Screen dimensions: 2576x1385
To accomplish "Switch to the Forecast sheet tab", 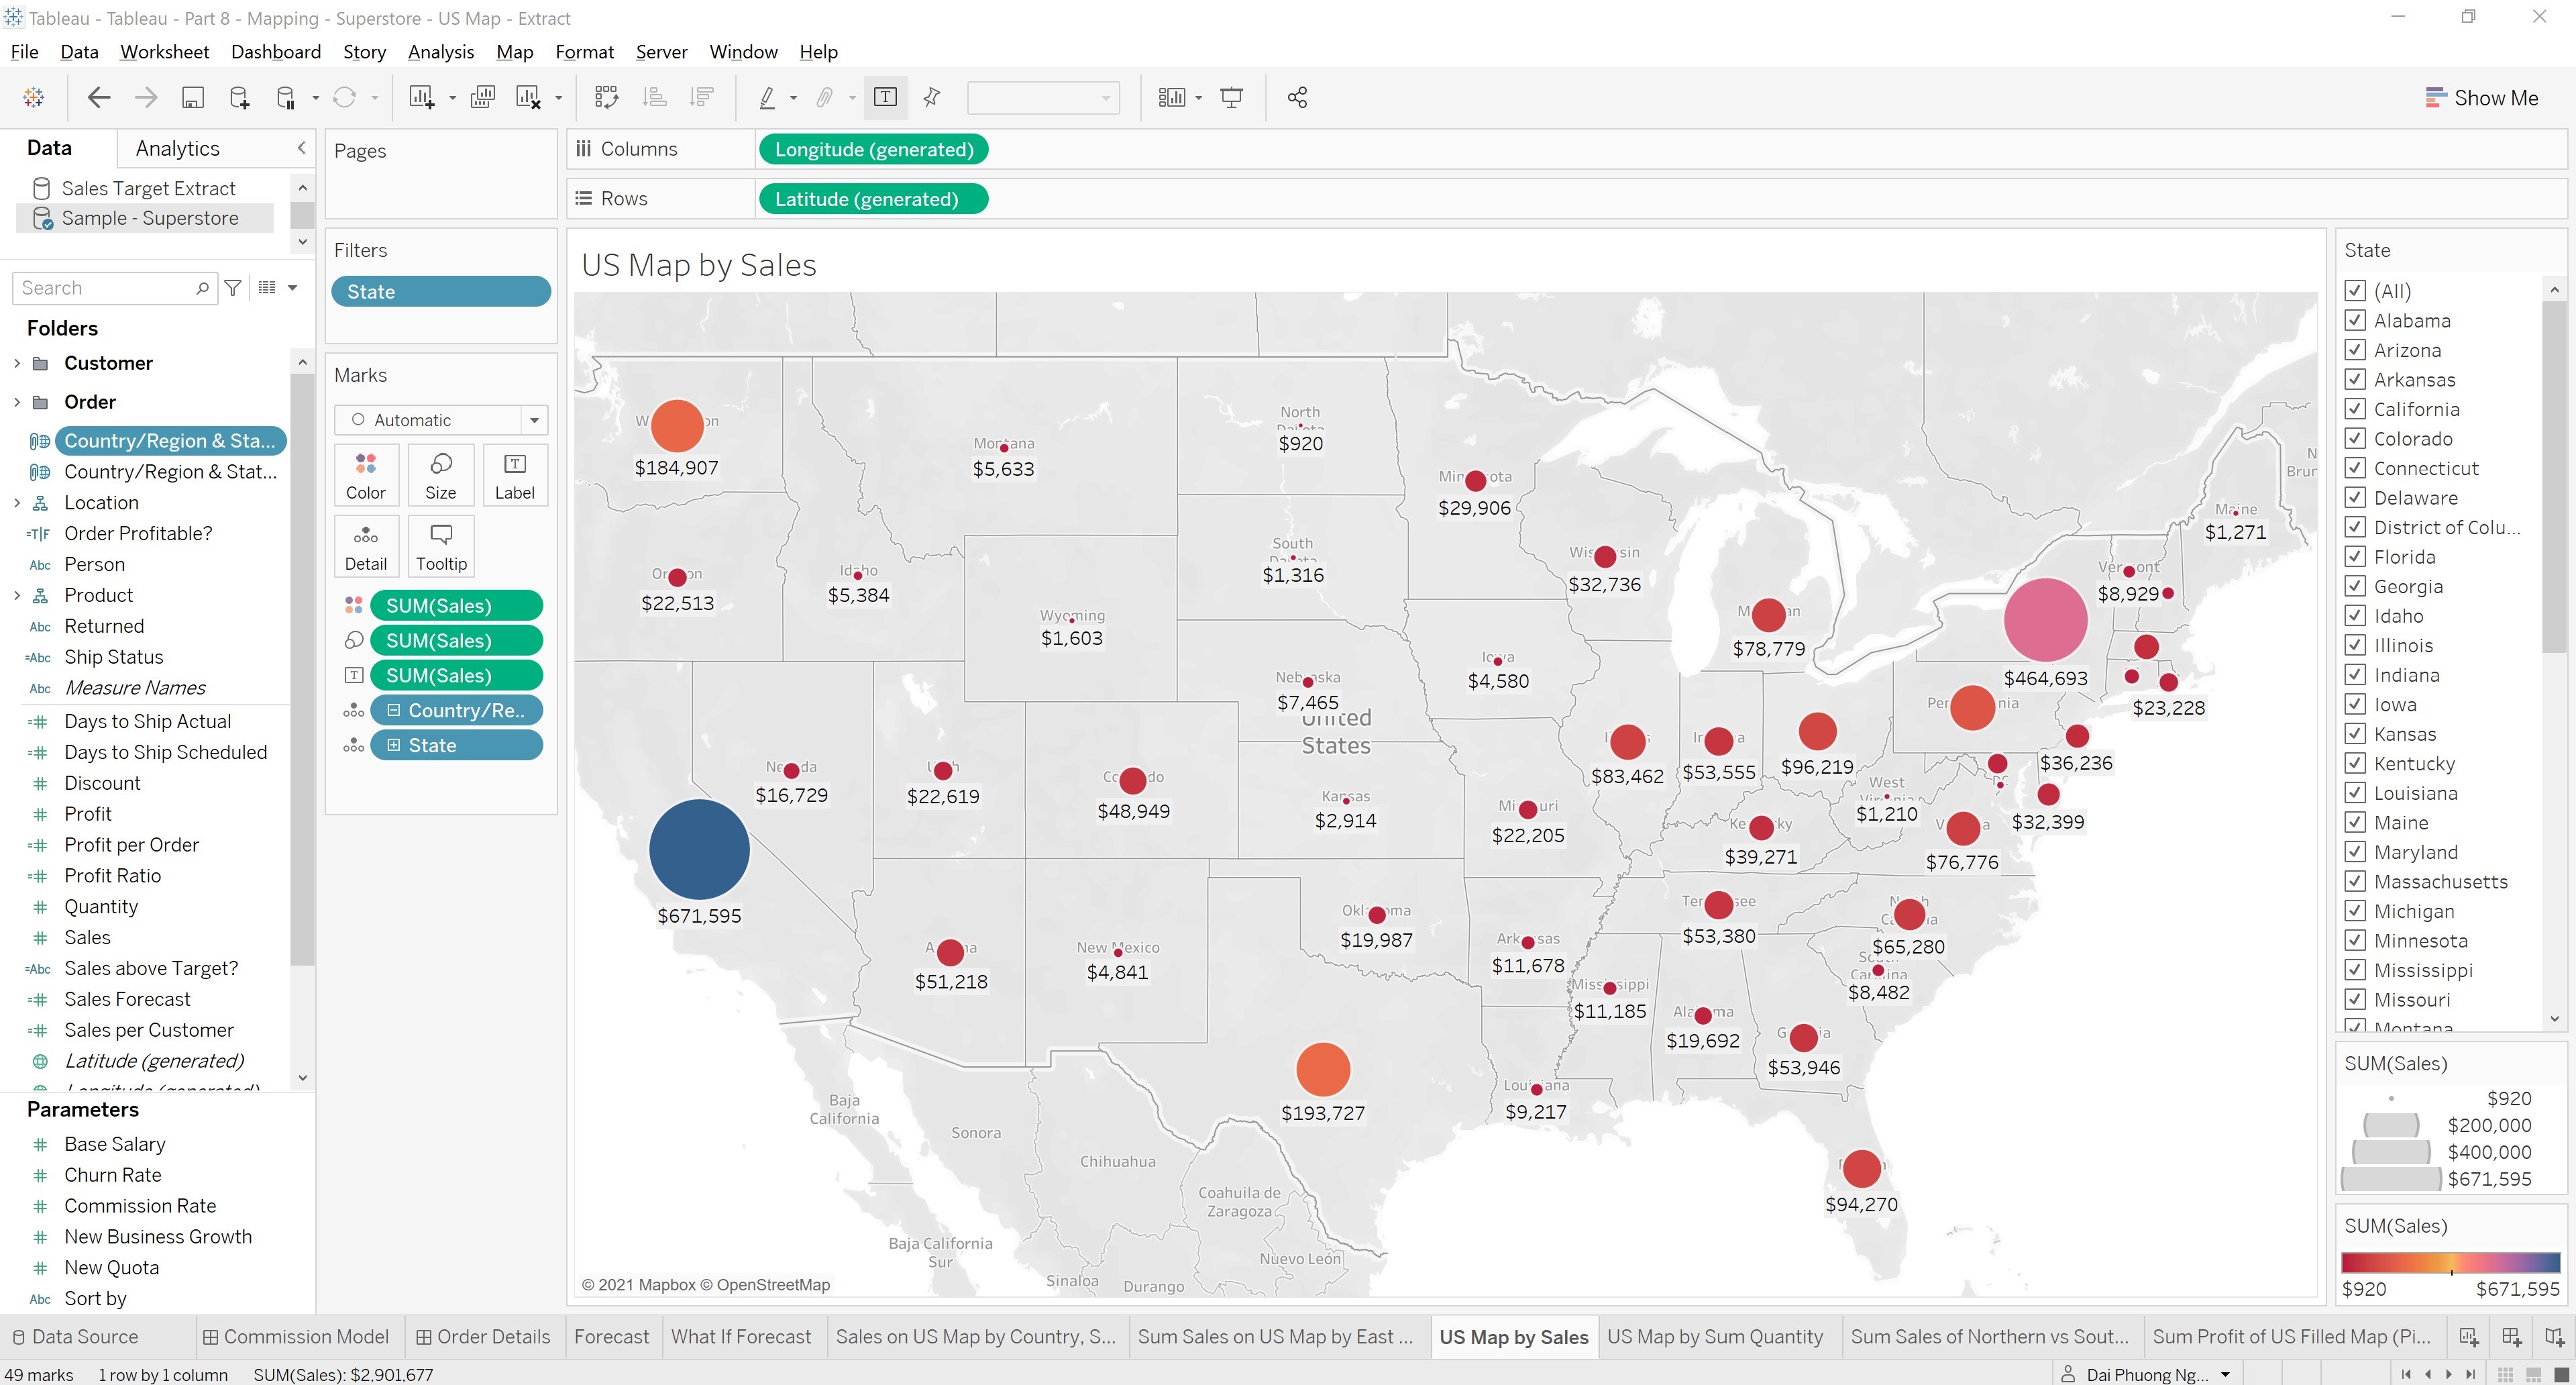I will 611,1336.
